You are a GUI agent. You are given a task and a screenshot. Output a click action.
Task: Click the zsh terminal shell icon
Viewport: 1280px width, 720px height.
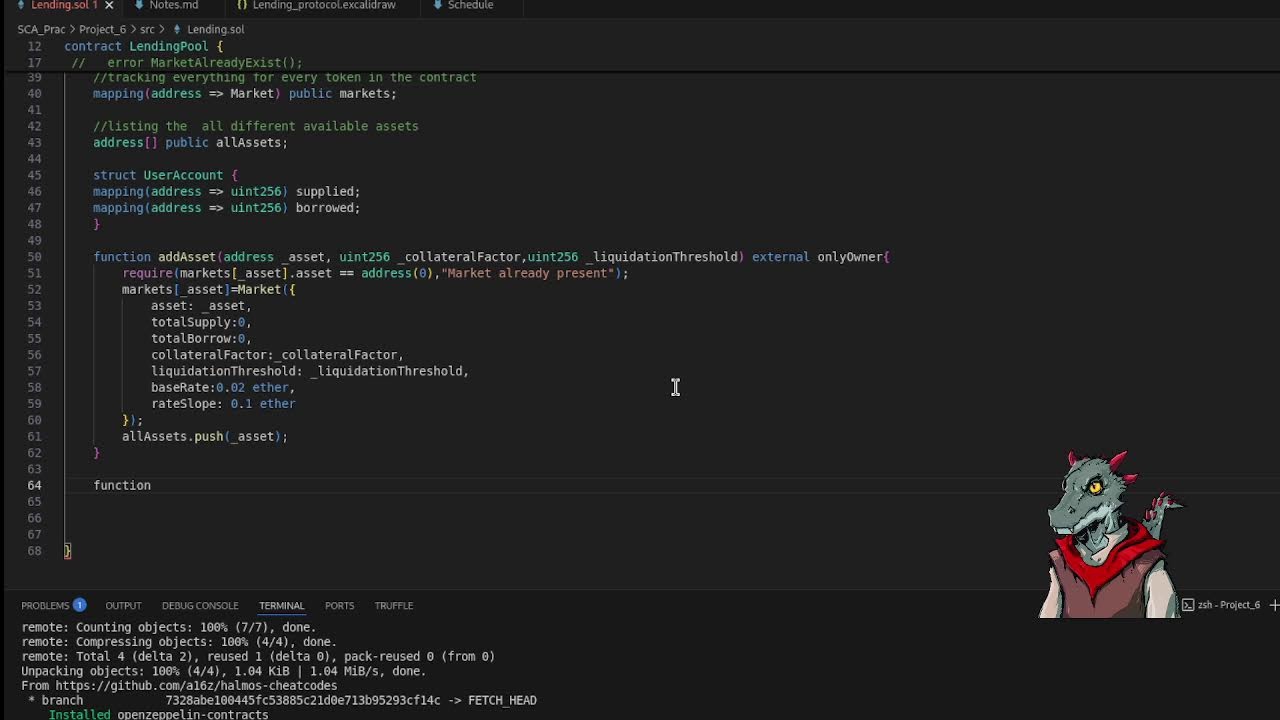[1188, 605]
